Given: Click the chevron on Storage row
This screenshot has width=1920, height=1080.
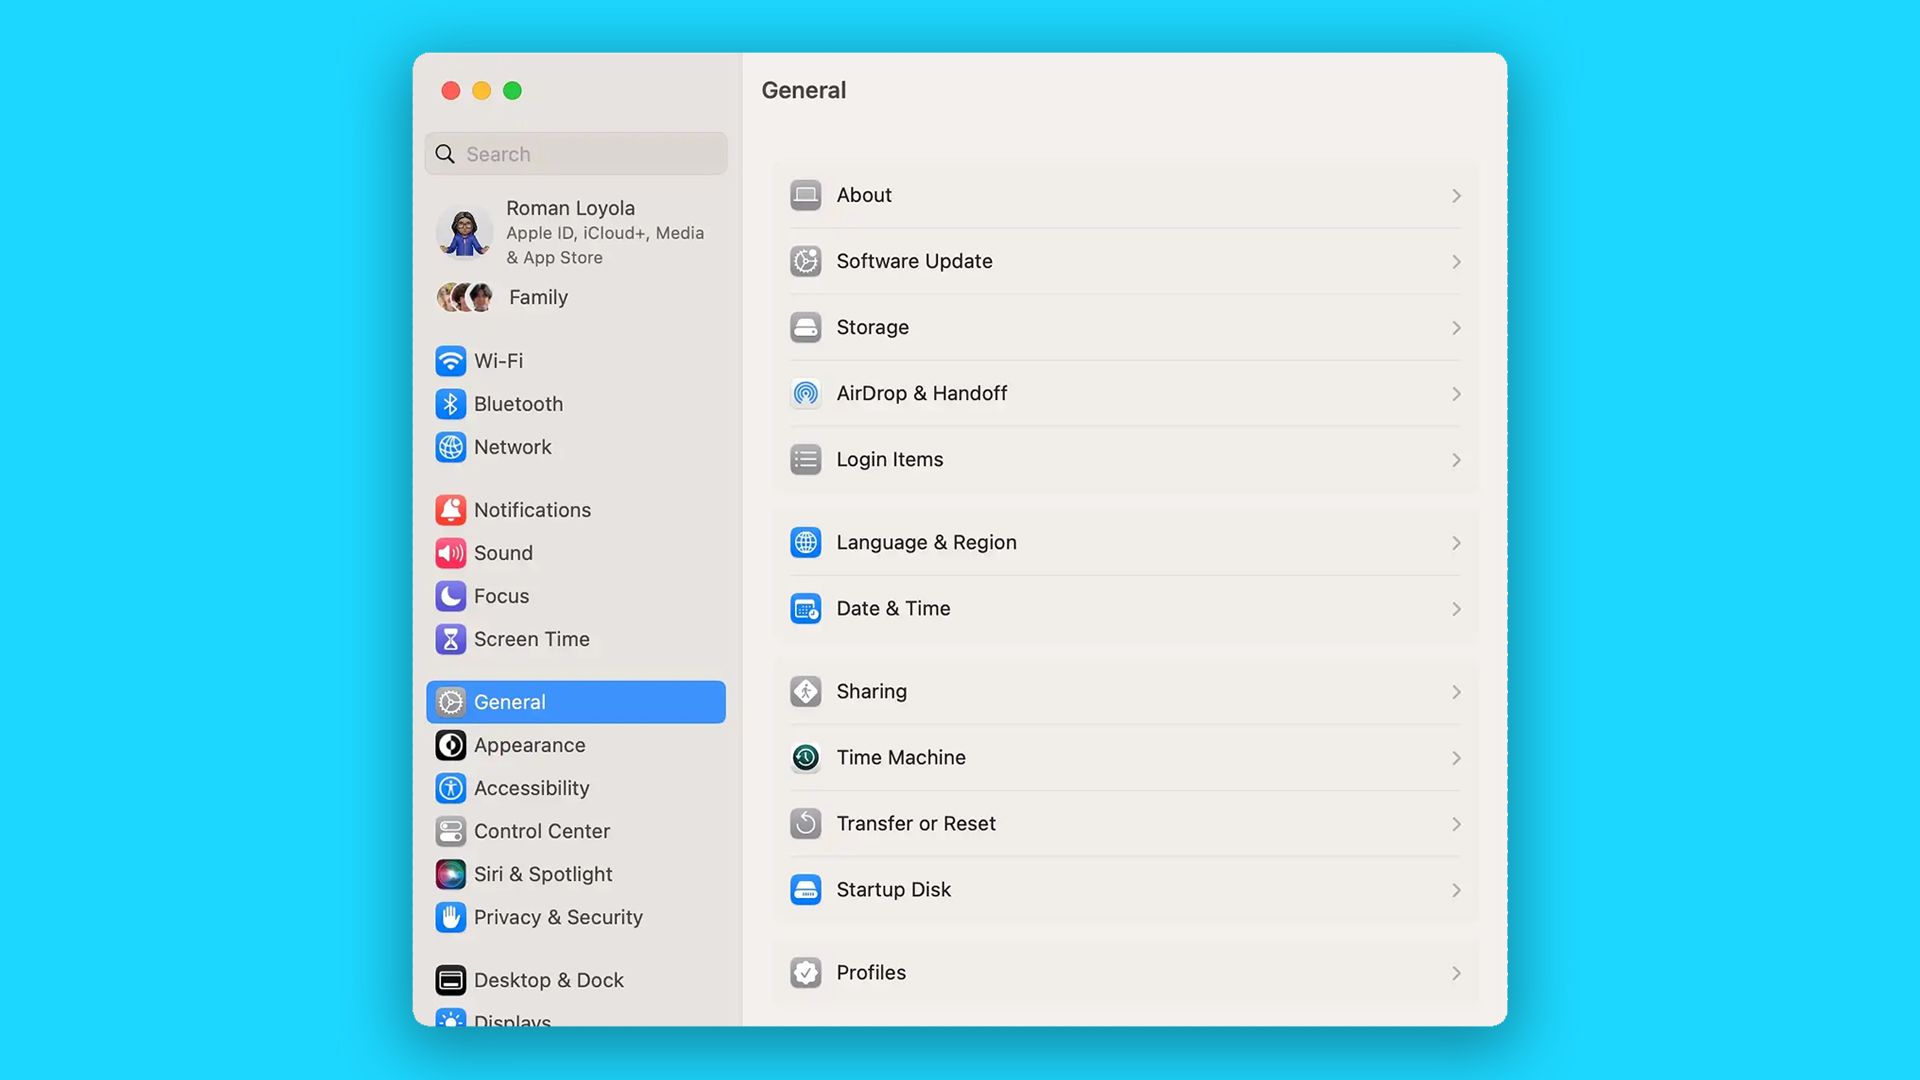Looking at the screenshot, I should [1456, 328].
